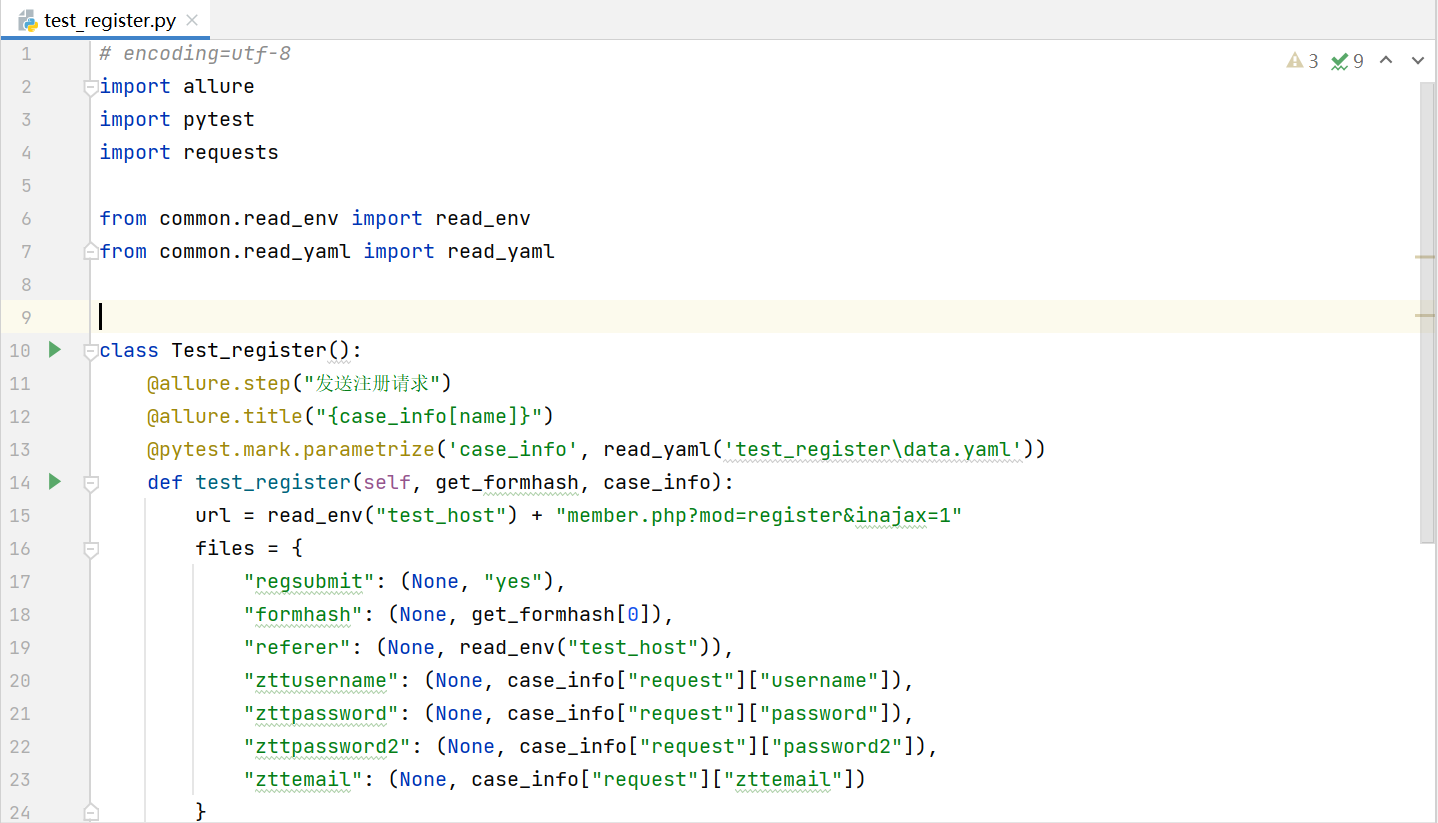Toggle a breakpoint on line 15 gutter
Viewport: 1438px width, 823px height.
point(60,515)
